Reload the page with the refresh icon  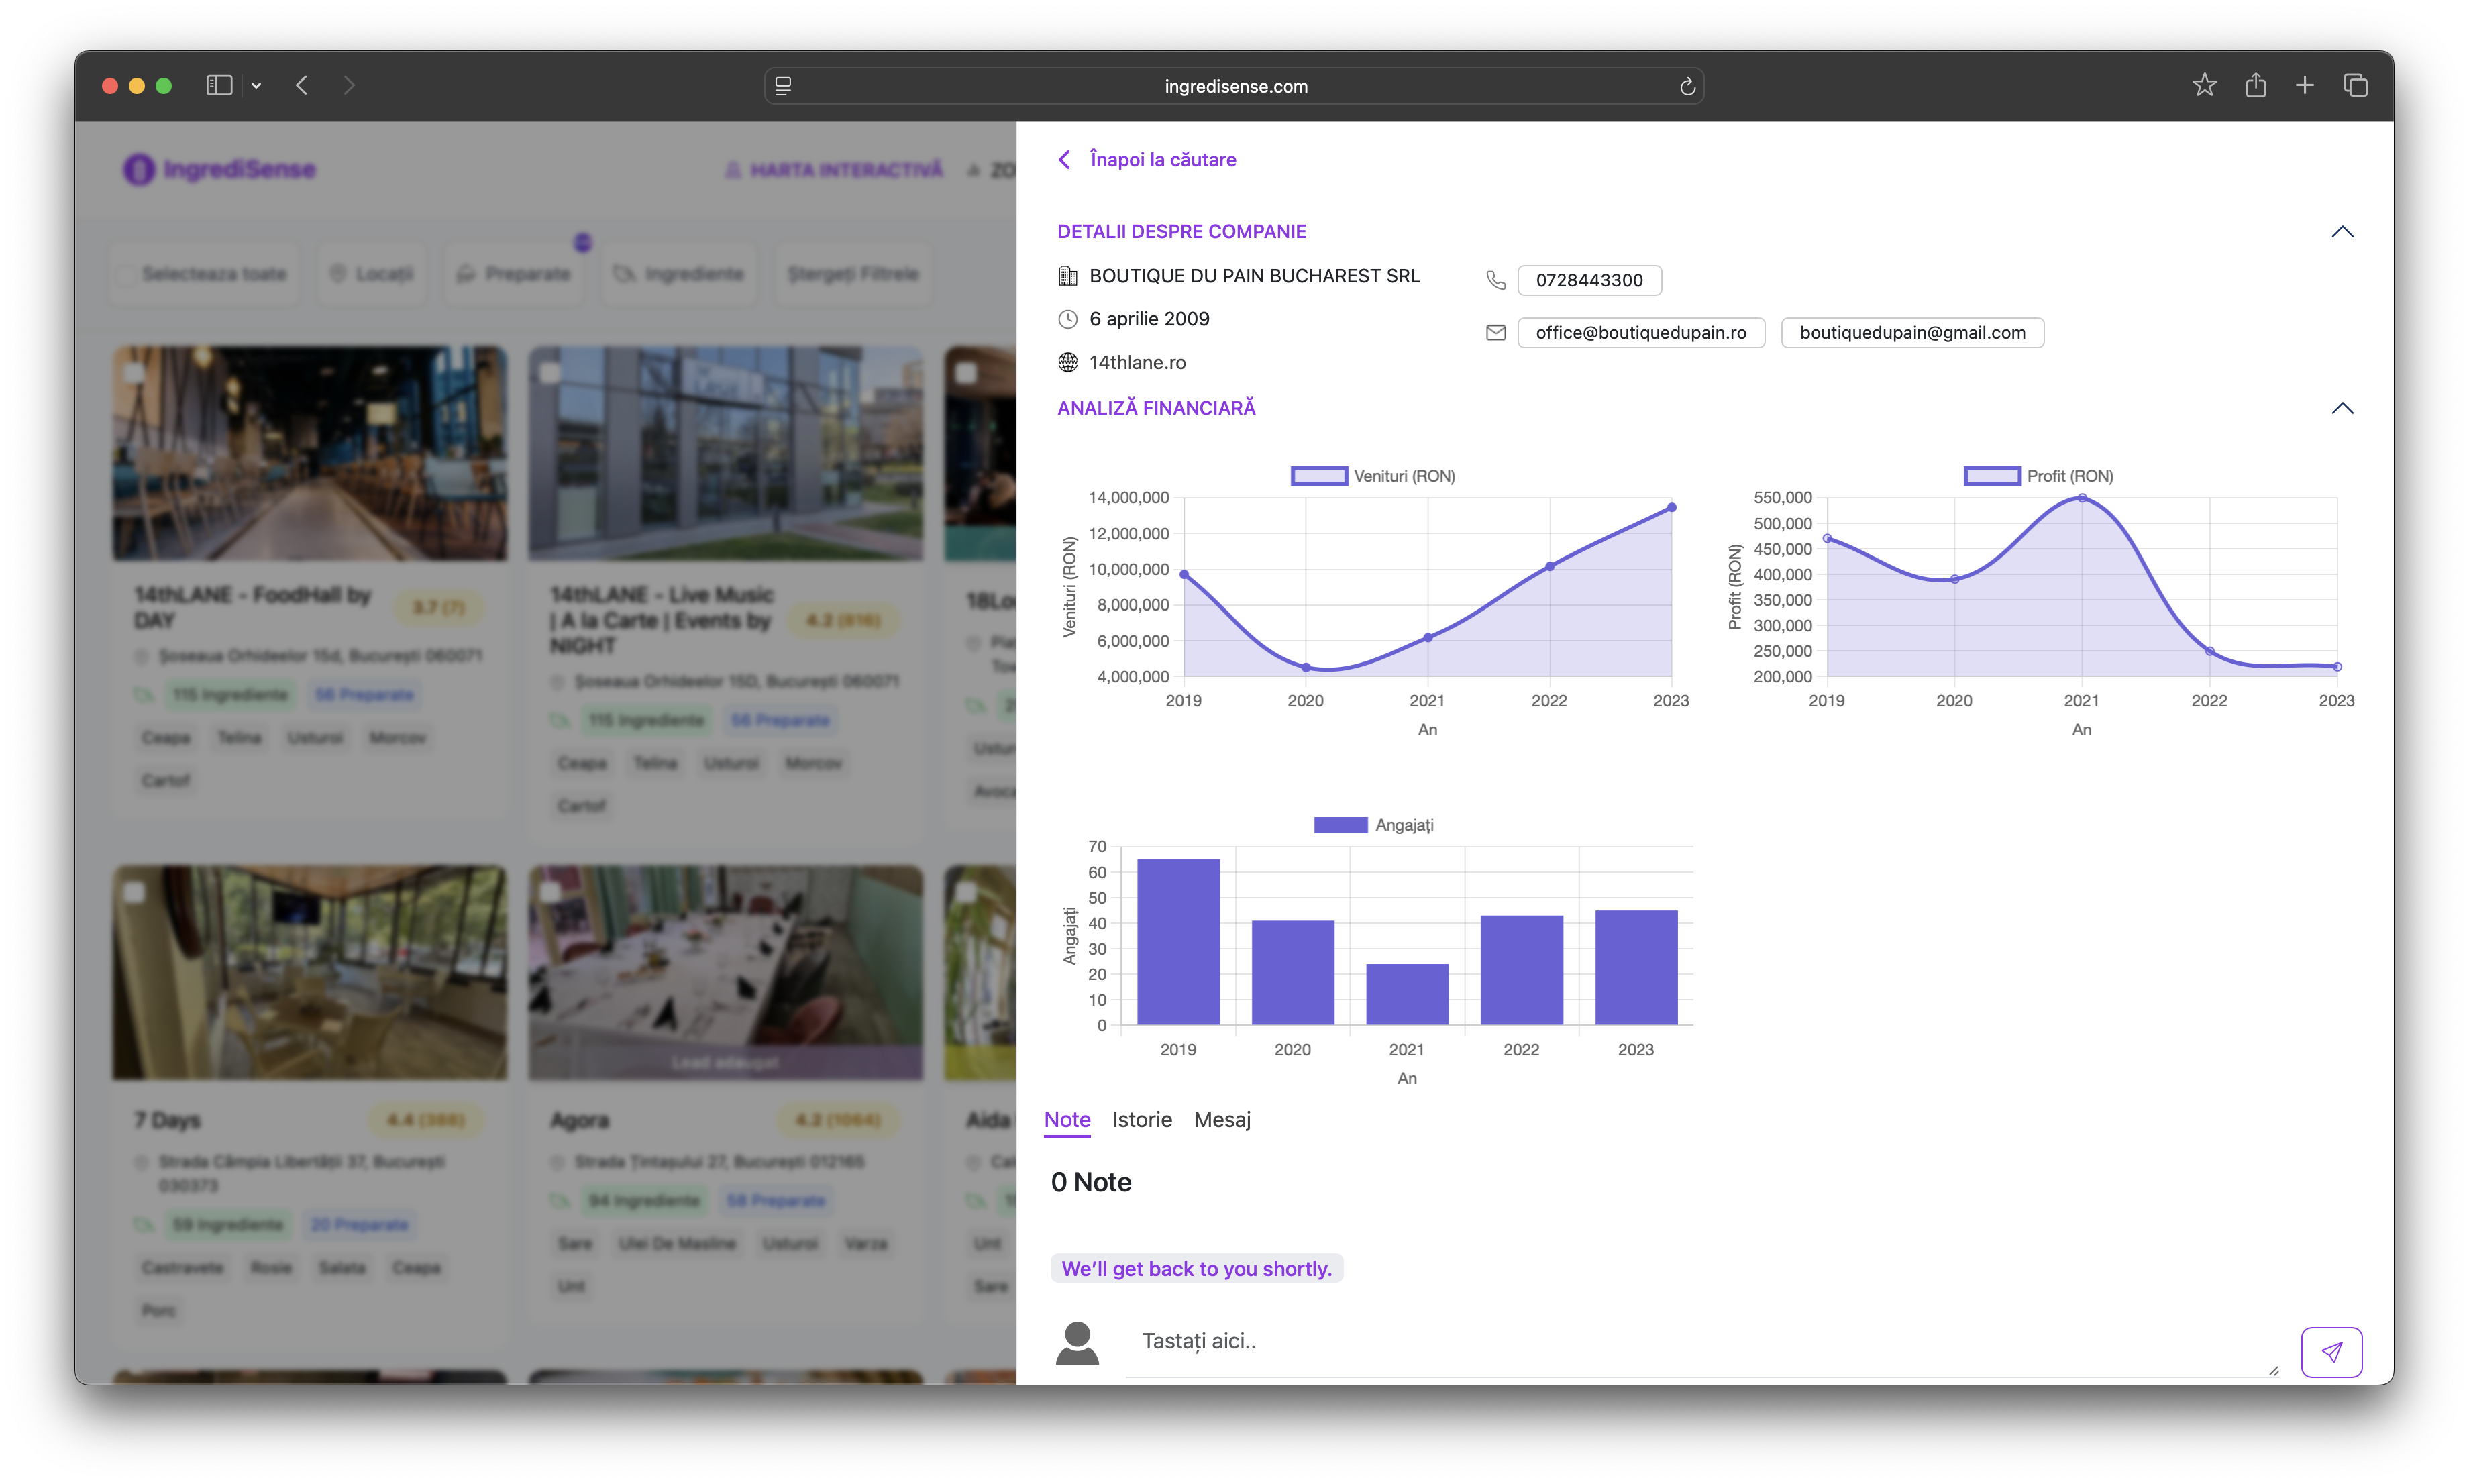[1687, 86]
